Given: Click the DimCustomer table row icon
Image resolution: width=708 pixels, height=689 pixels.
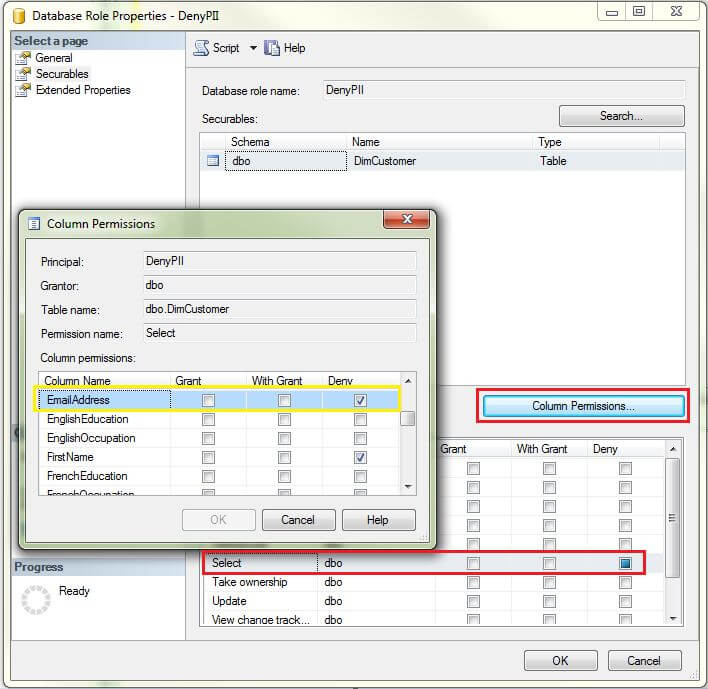Looking at the screenshot, I should click(x=213, y=161).
